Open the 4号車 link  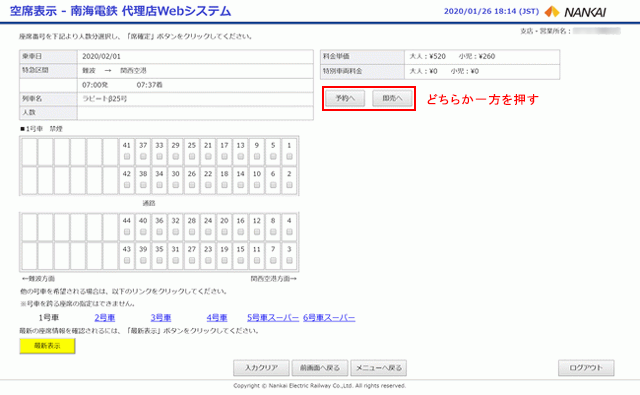(217, 318)
